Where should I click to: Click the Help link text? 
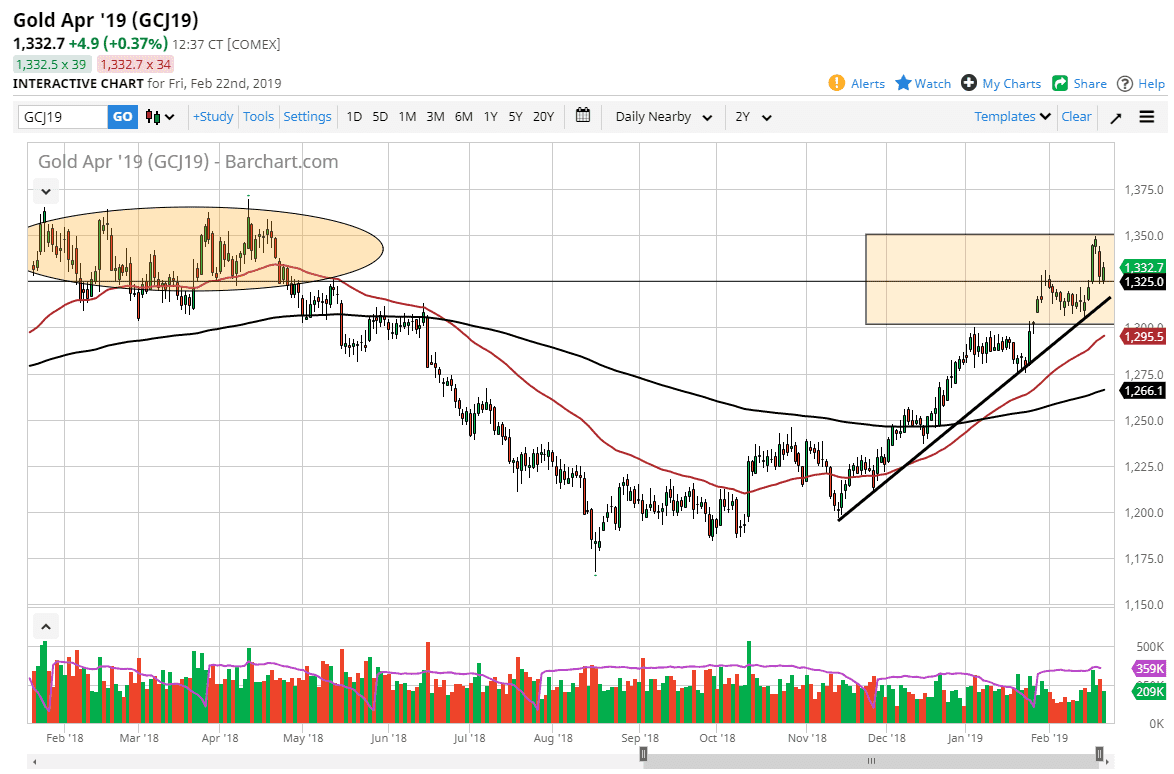coord(1152,84)
